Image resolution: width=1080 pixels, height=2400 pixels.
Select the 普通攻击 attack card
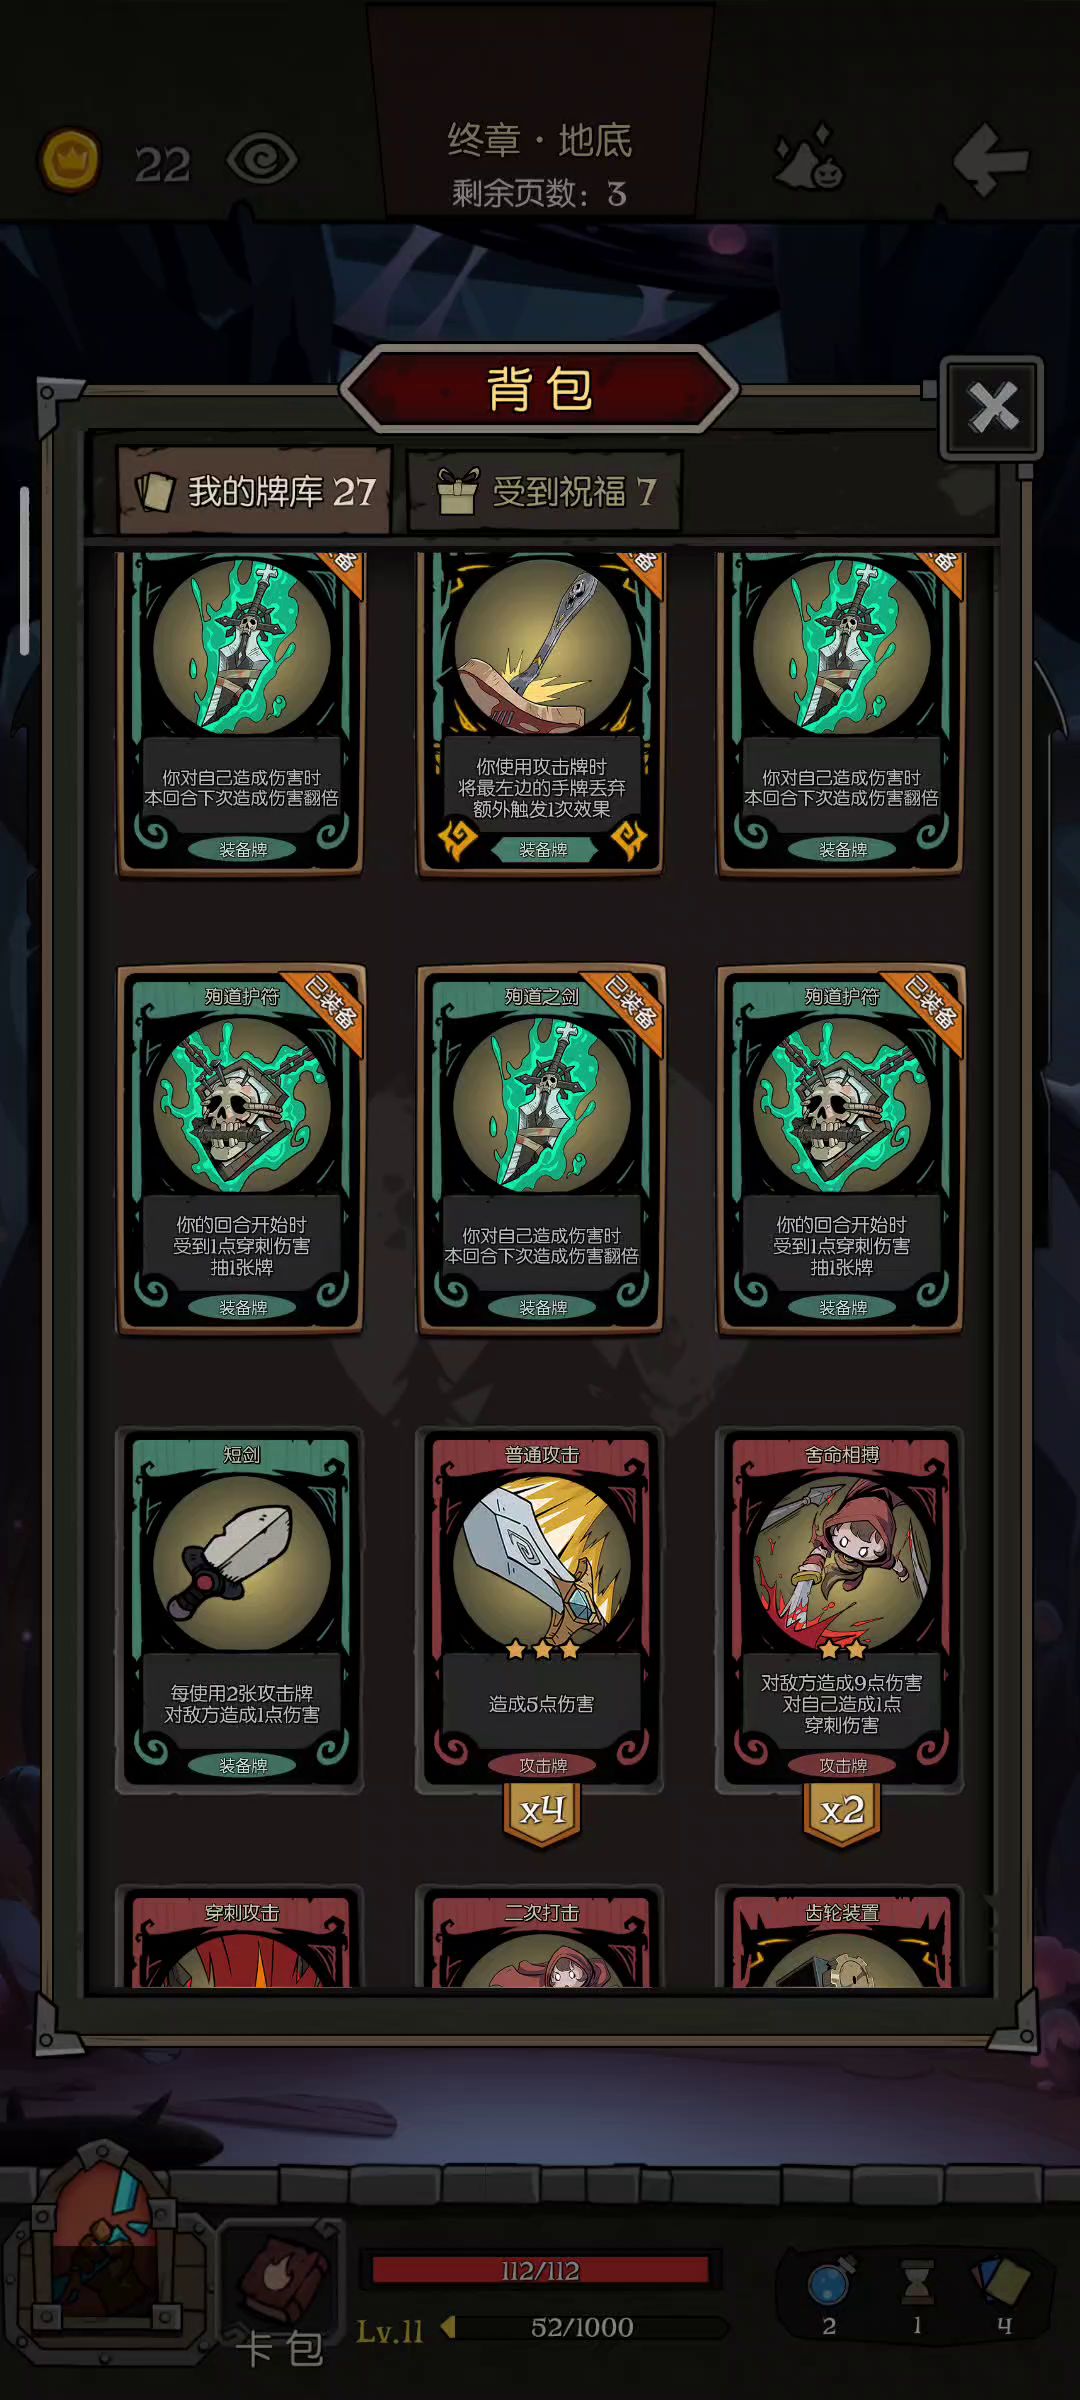(x=541, y=1609)
